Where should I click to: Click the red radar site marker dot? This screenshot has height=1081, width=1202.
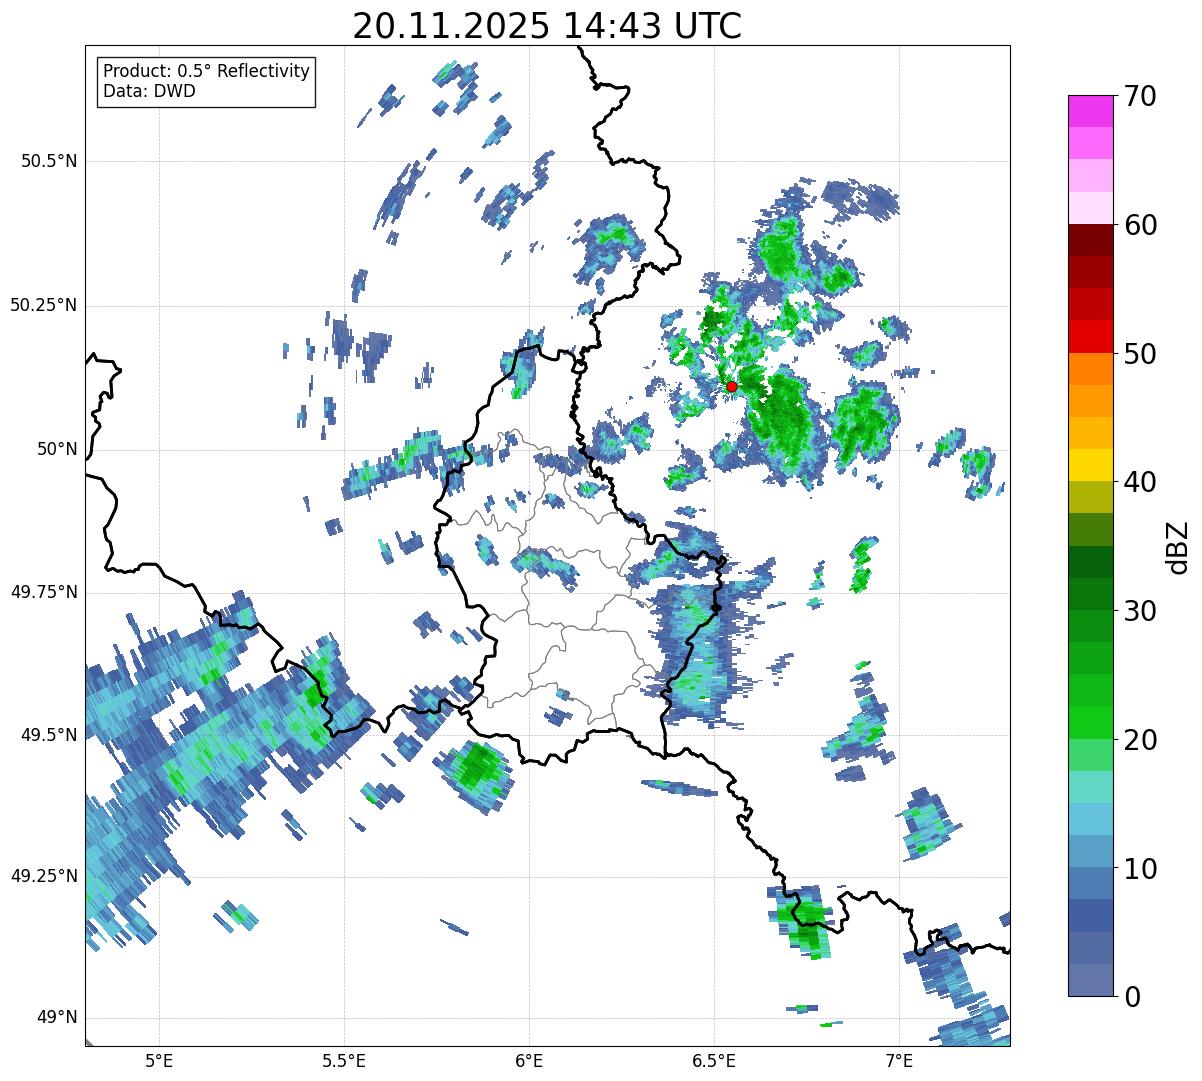click(732, 386)
